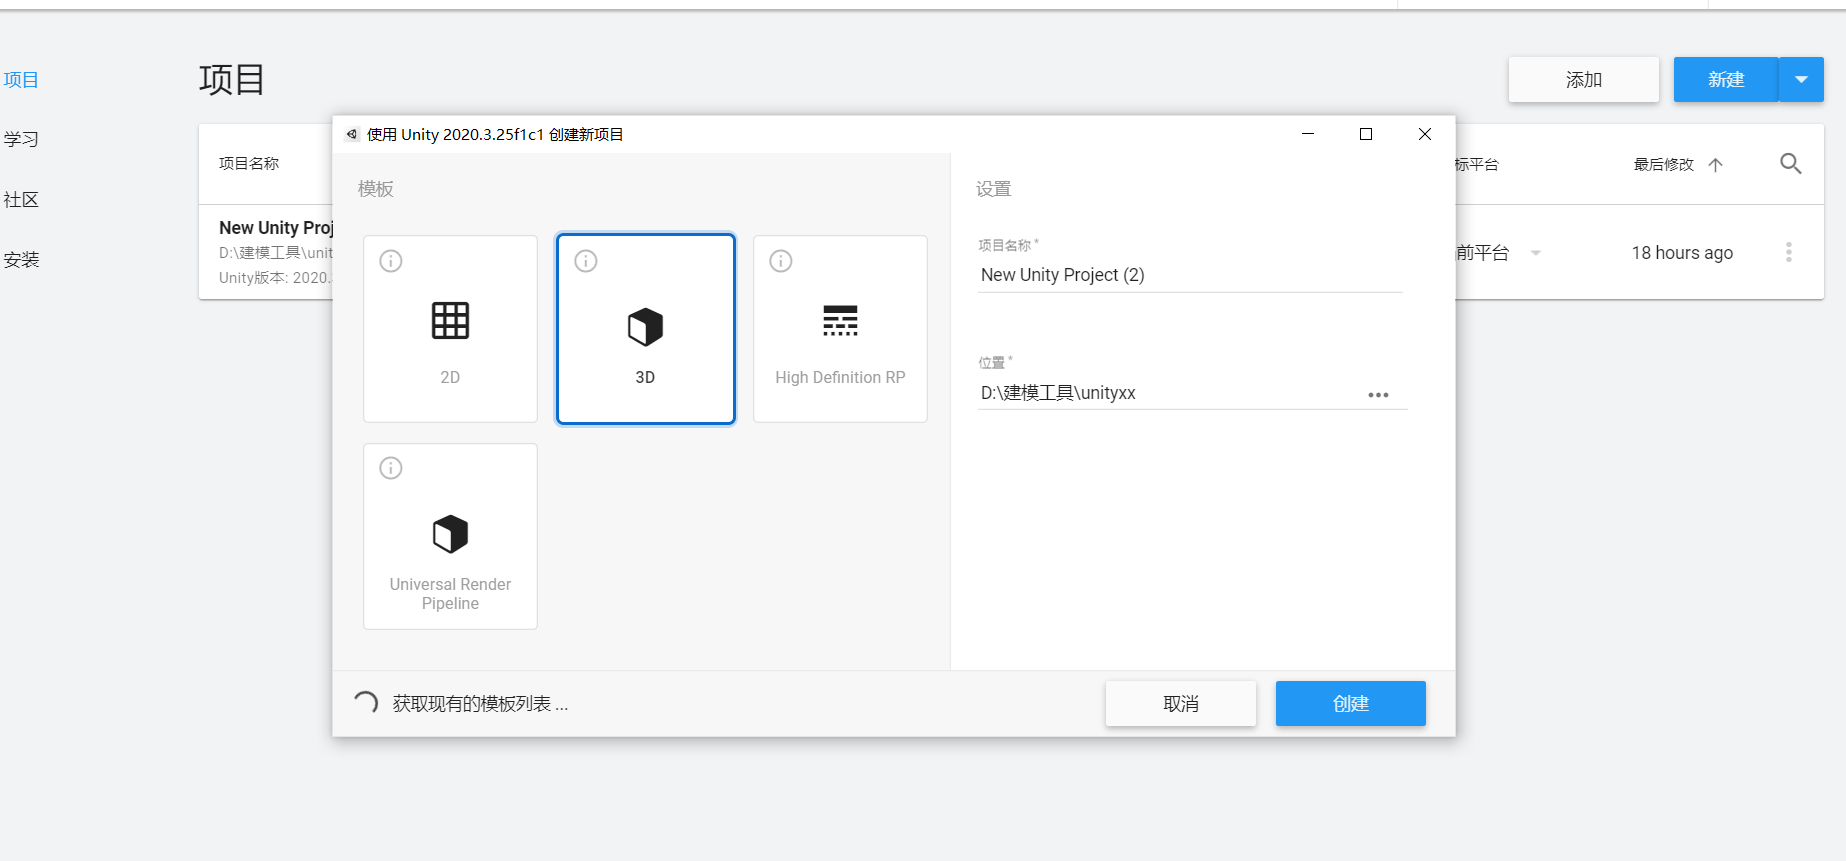Viewport: 1846px width, 861px height.
Task: Maximize the create project dialog
Action: [1366, 134]
